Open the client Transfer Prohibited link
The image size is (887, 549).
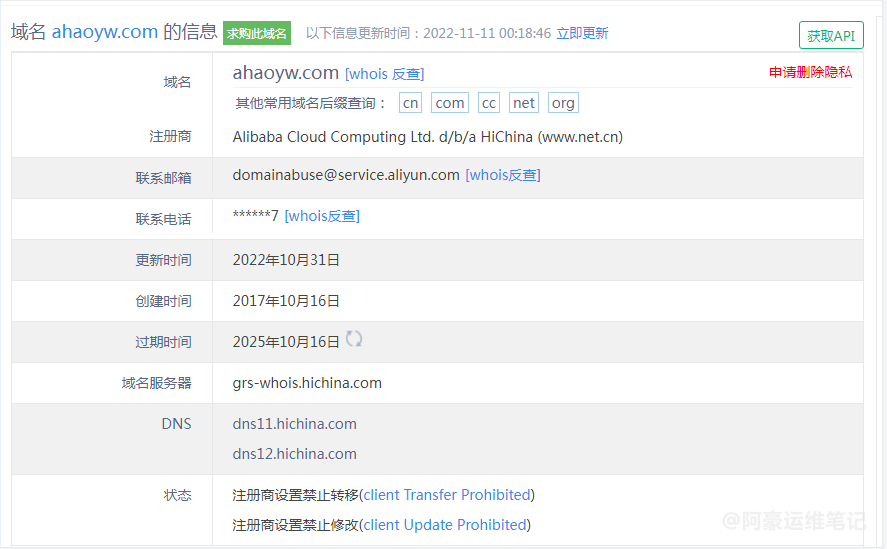click(x=447, y=495)
